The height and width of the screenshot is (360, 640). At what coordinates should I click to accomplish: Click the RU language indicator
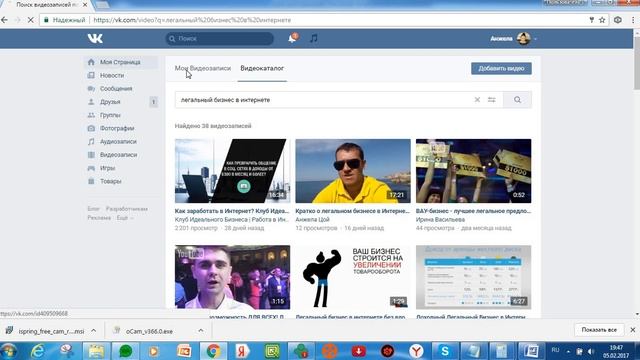pyautogui.click(x=555, y=350)
